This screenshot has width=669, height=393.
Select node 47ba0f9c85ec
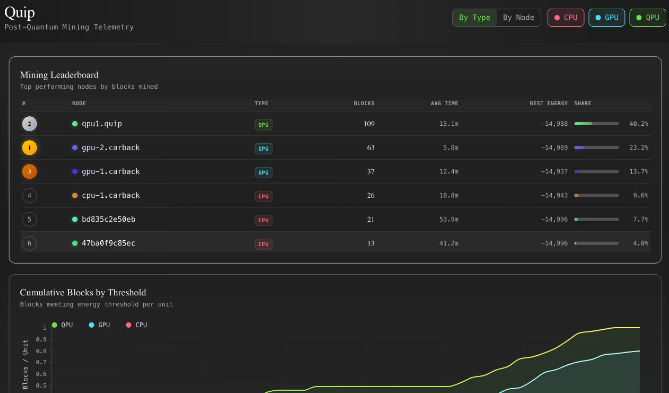click(x=108, y=243)
